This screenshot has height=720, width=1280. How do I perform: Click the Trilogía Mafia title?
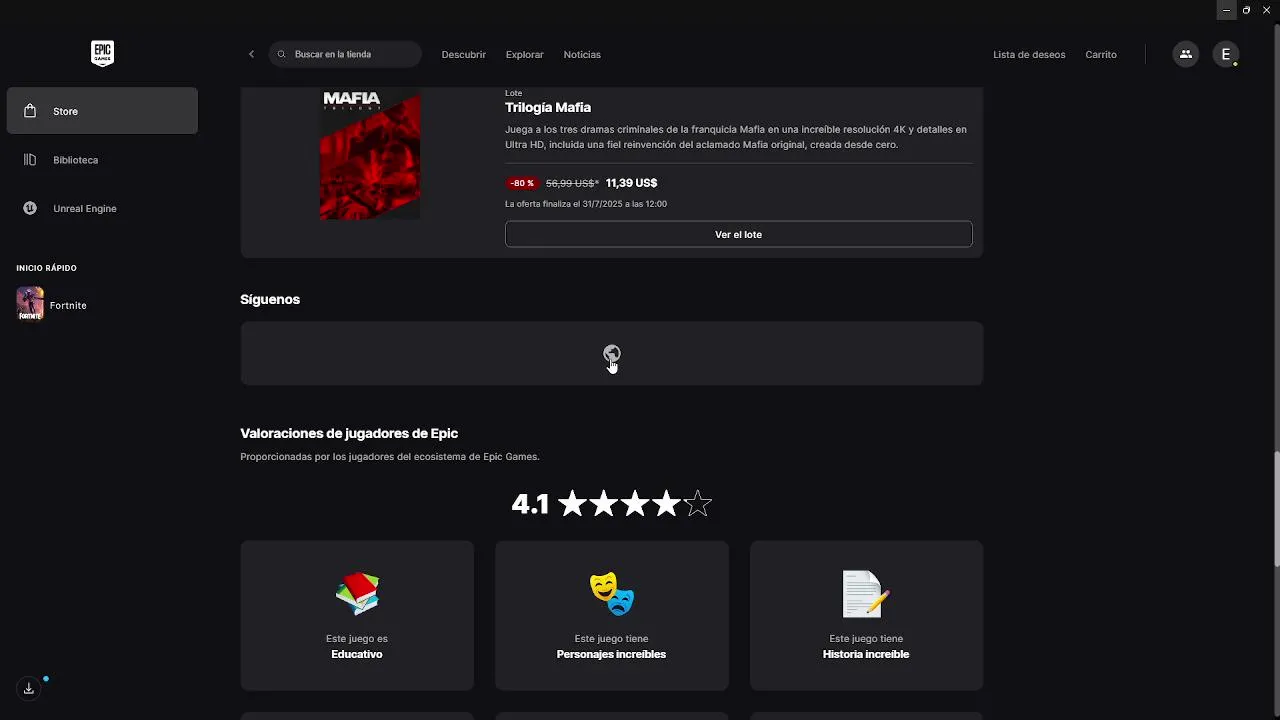tap(548, 107)
